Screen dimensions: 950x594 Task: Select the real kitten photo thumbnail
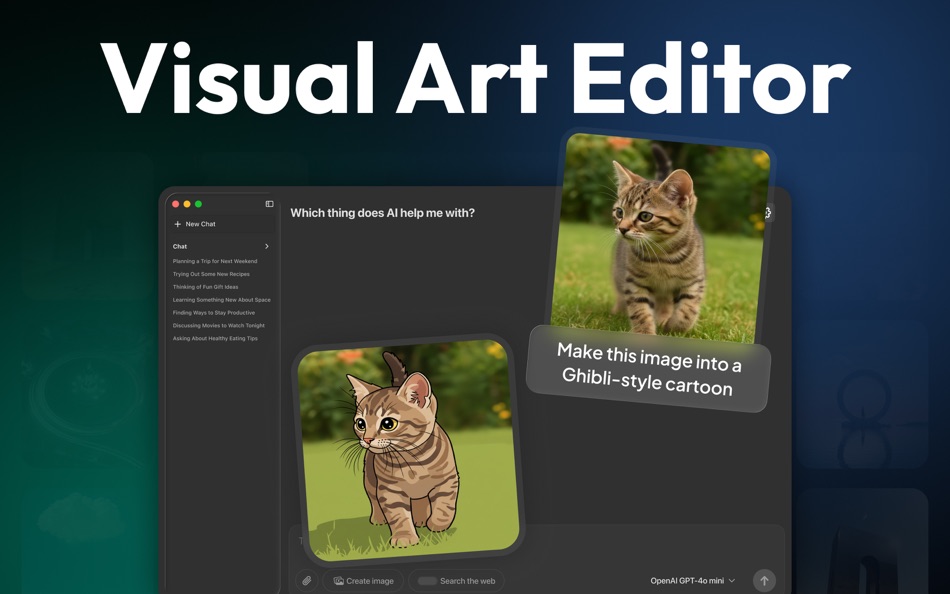coord(660,238)
